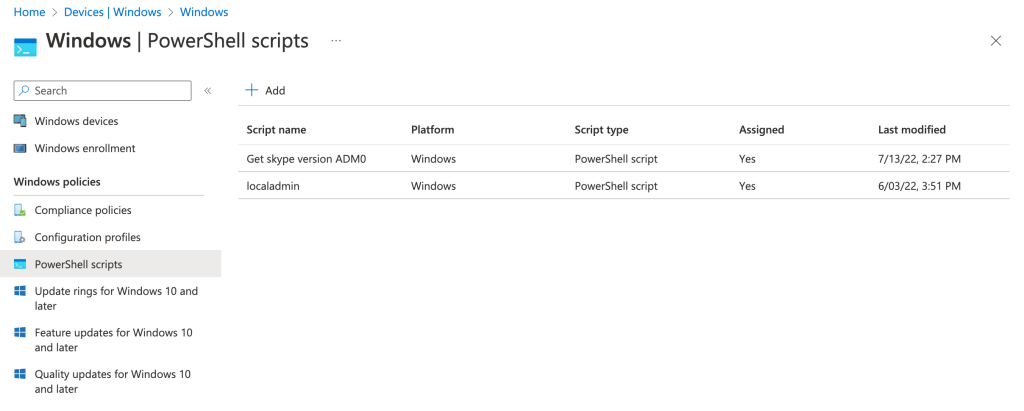Click the Configuration profiles icon
Viewport: 1024px width, 411px height.
tap(20, 237)
